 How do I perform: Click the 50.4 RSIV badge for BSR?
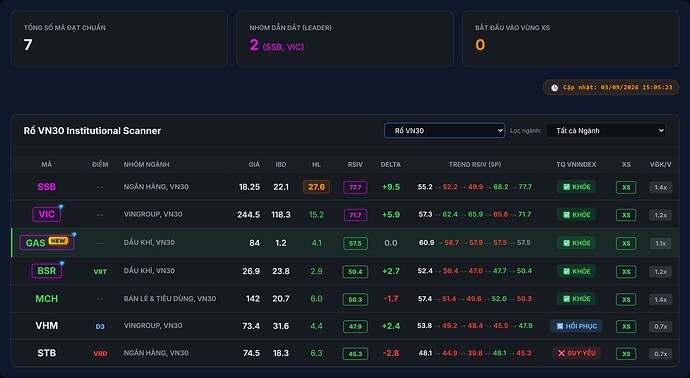(355, 272)
